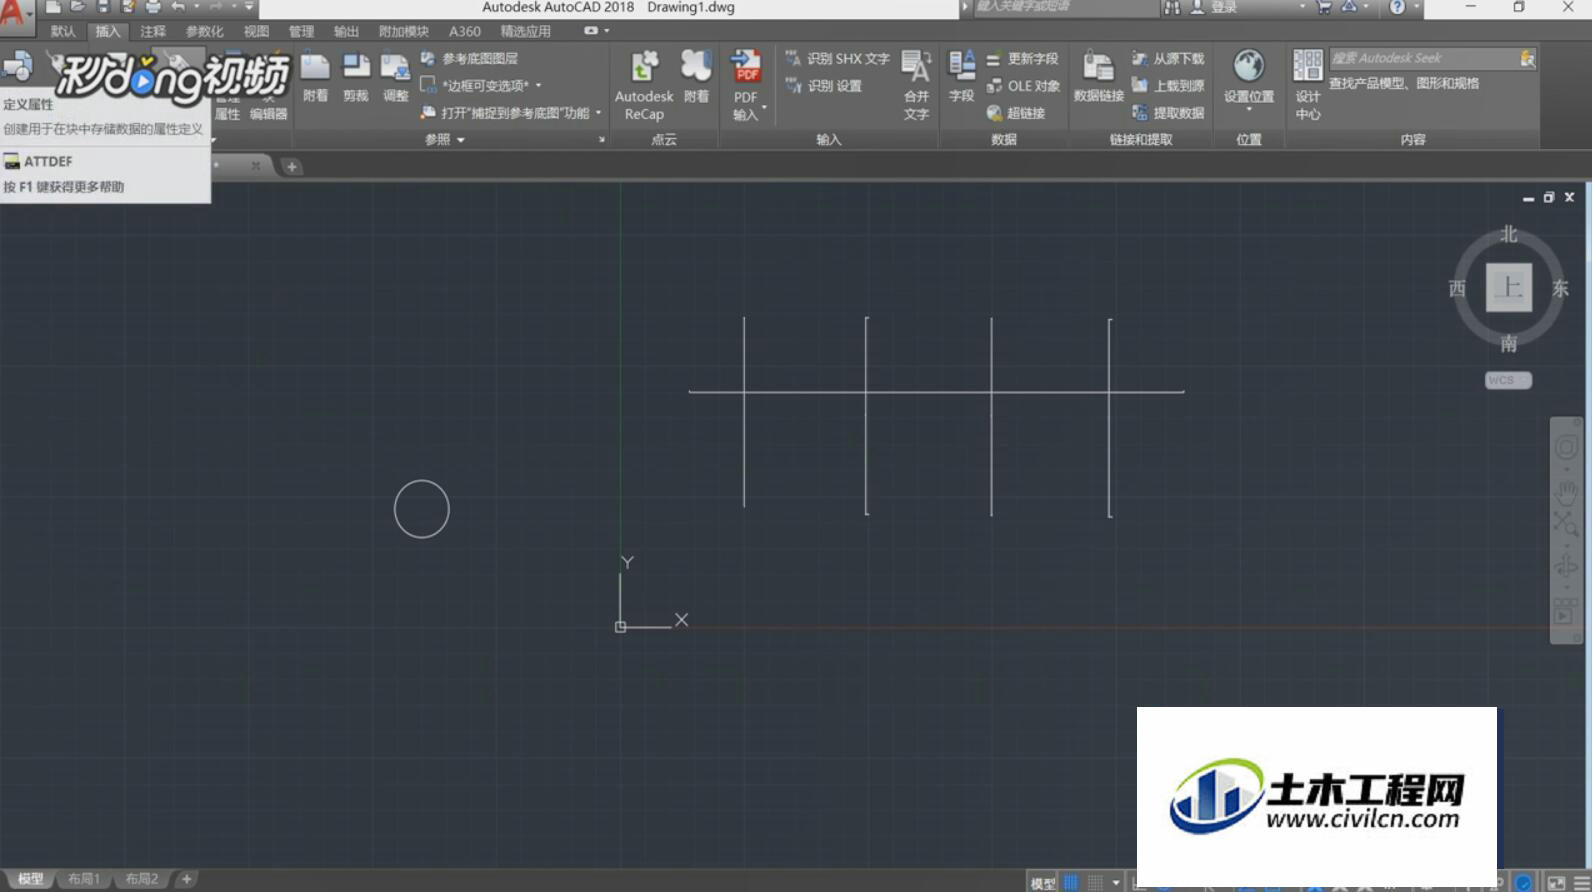
Task: Click the Save icon in quick access toolbar
Action: click(103, 7)
